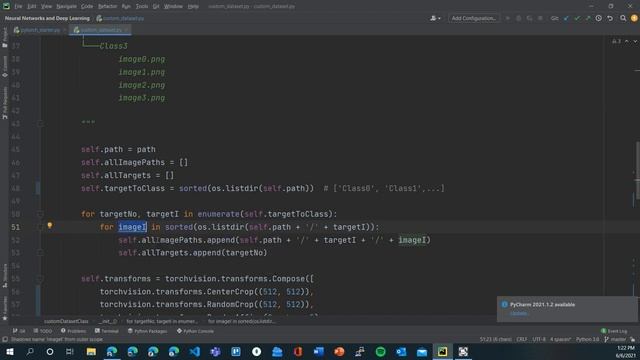The image size is (640, 360).
Task: Go to next highlighted warning arrow
Action: click(x=635, y=41)
